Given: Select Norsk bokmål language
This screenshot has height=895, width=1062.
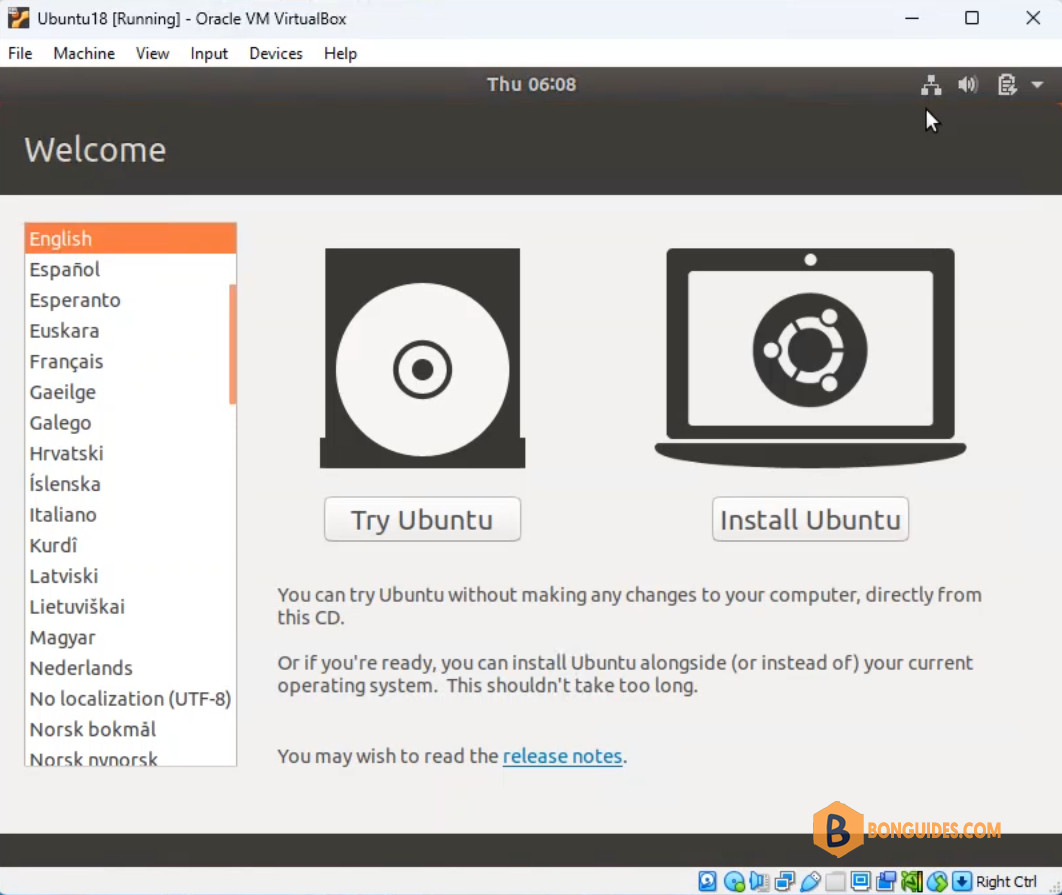Looking at the screenshot, I should [131, 730].
